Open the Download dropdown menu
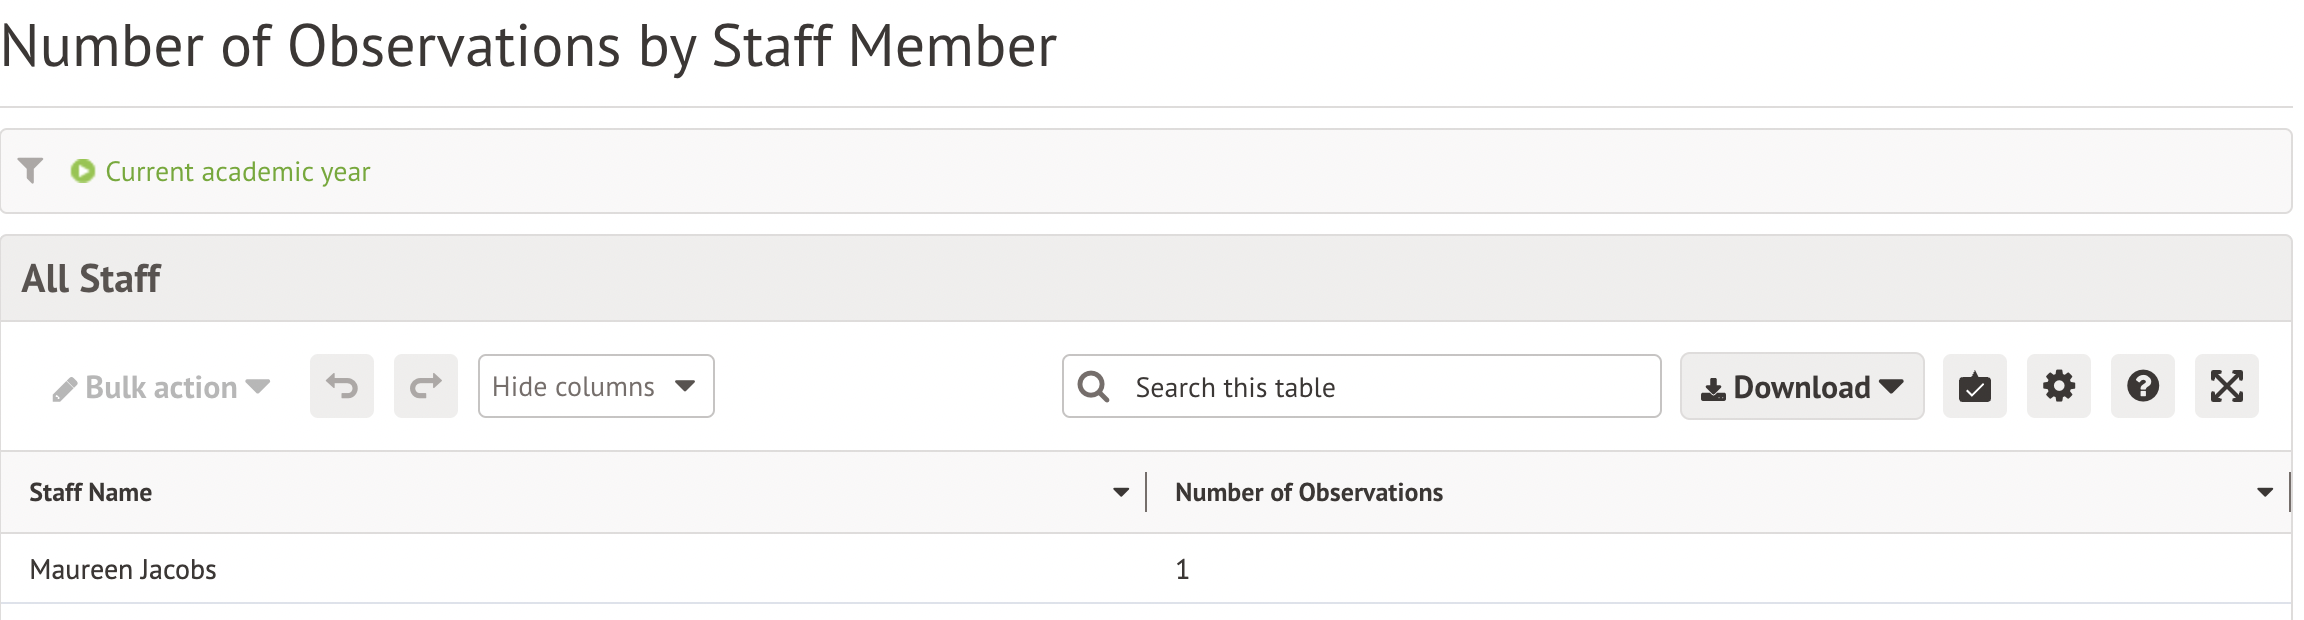The image size is (2304, 620). [x=1801, y=387]
